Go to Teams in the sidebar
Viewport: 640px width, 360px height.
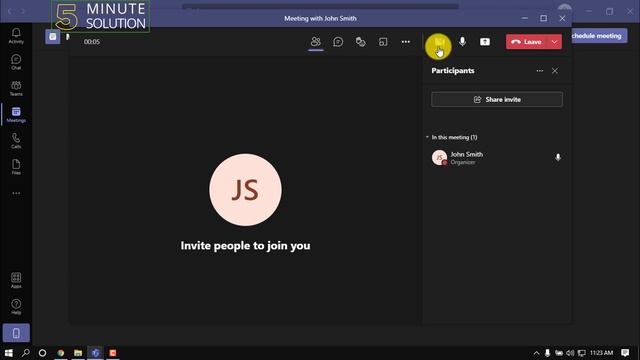point(16,88)
